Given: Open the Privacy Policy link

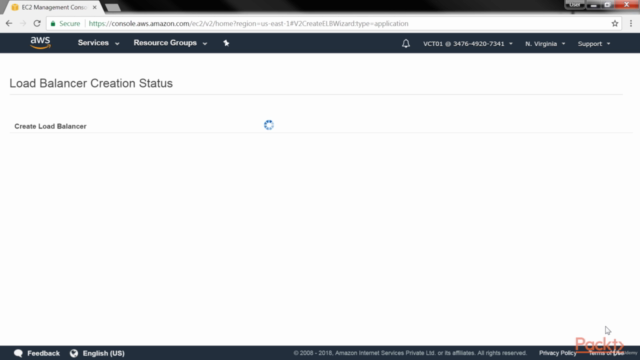Looking at the screenshot, I should click(558, 353).
